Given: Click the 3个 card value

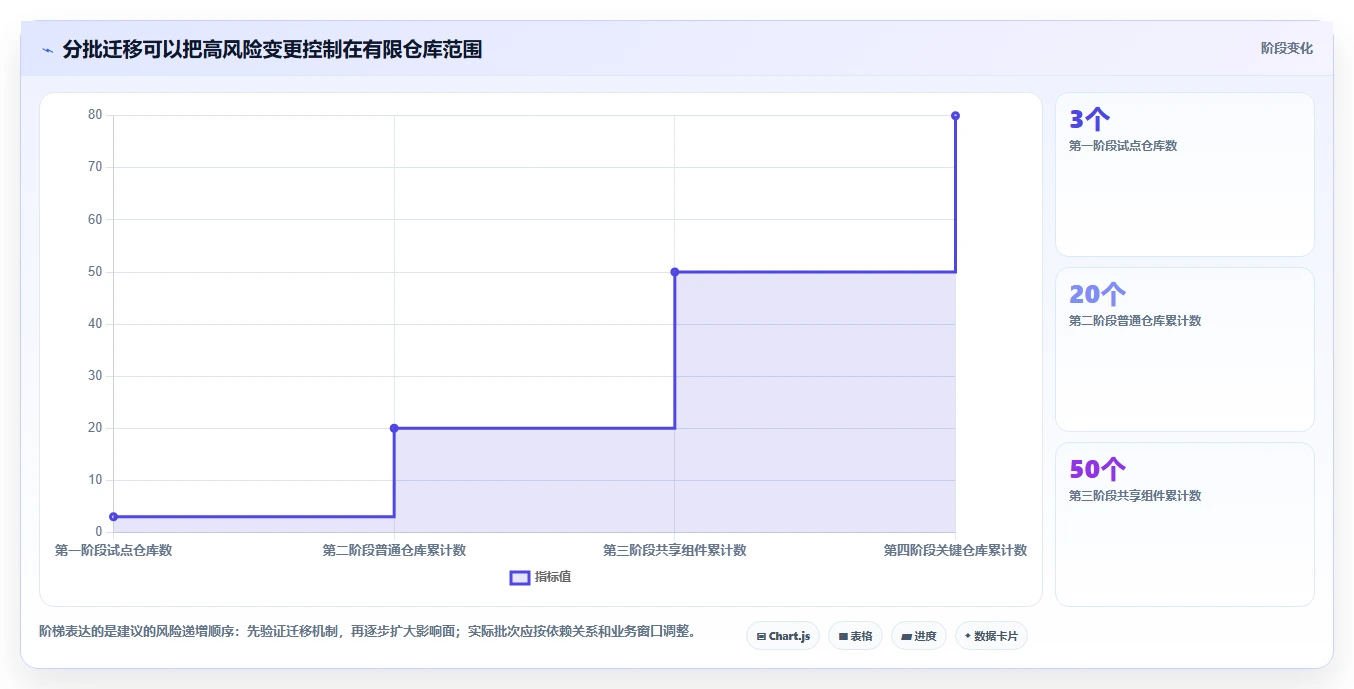Looking at the screenshot, I should pos(1089,120).
